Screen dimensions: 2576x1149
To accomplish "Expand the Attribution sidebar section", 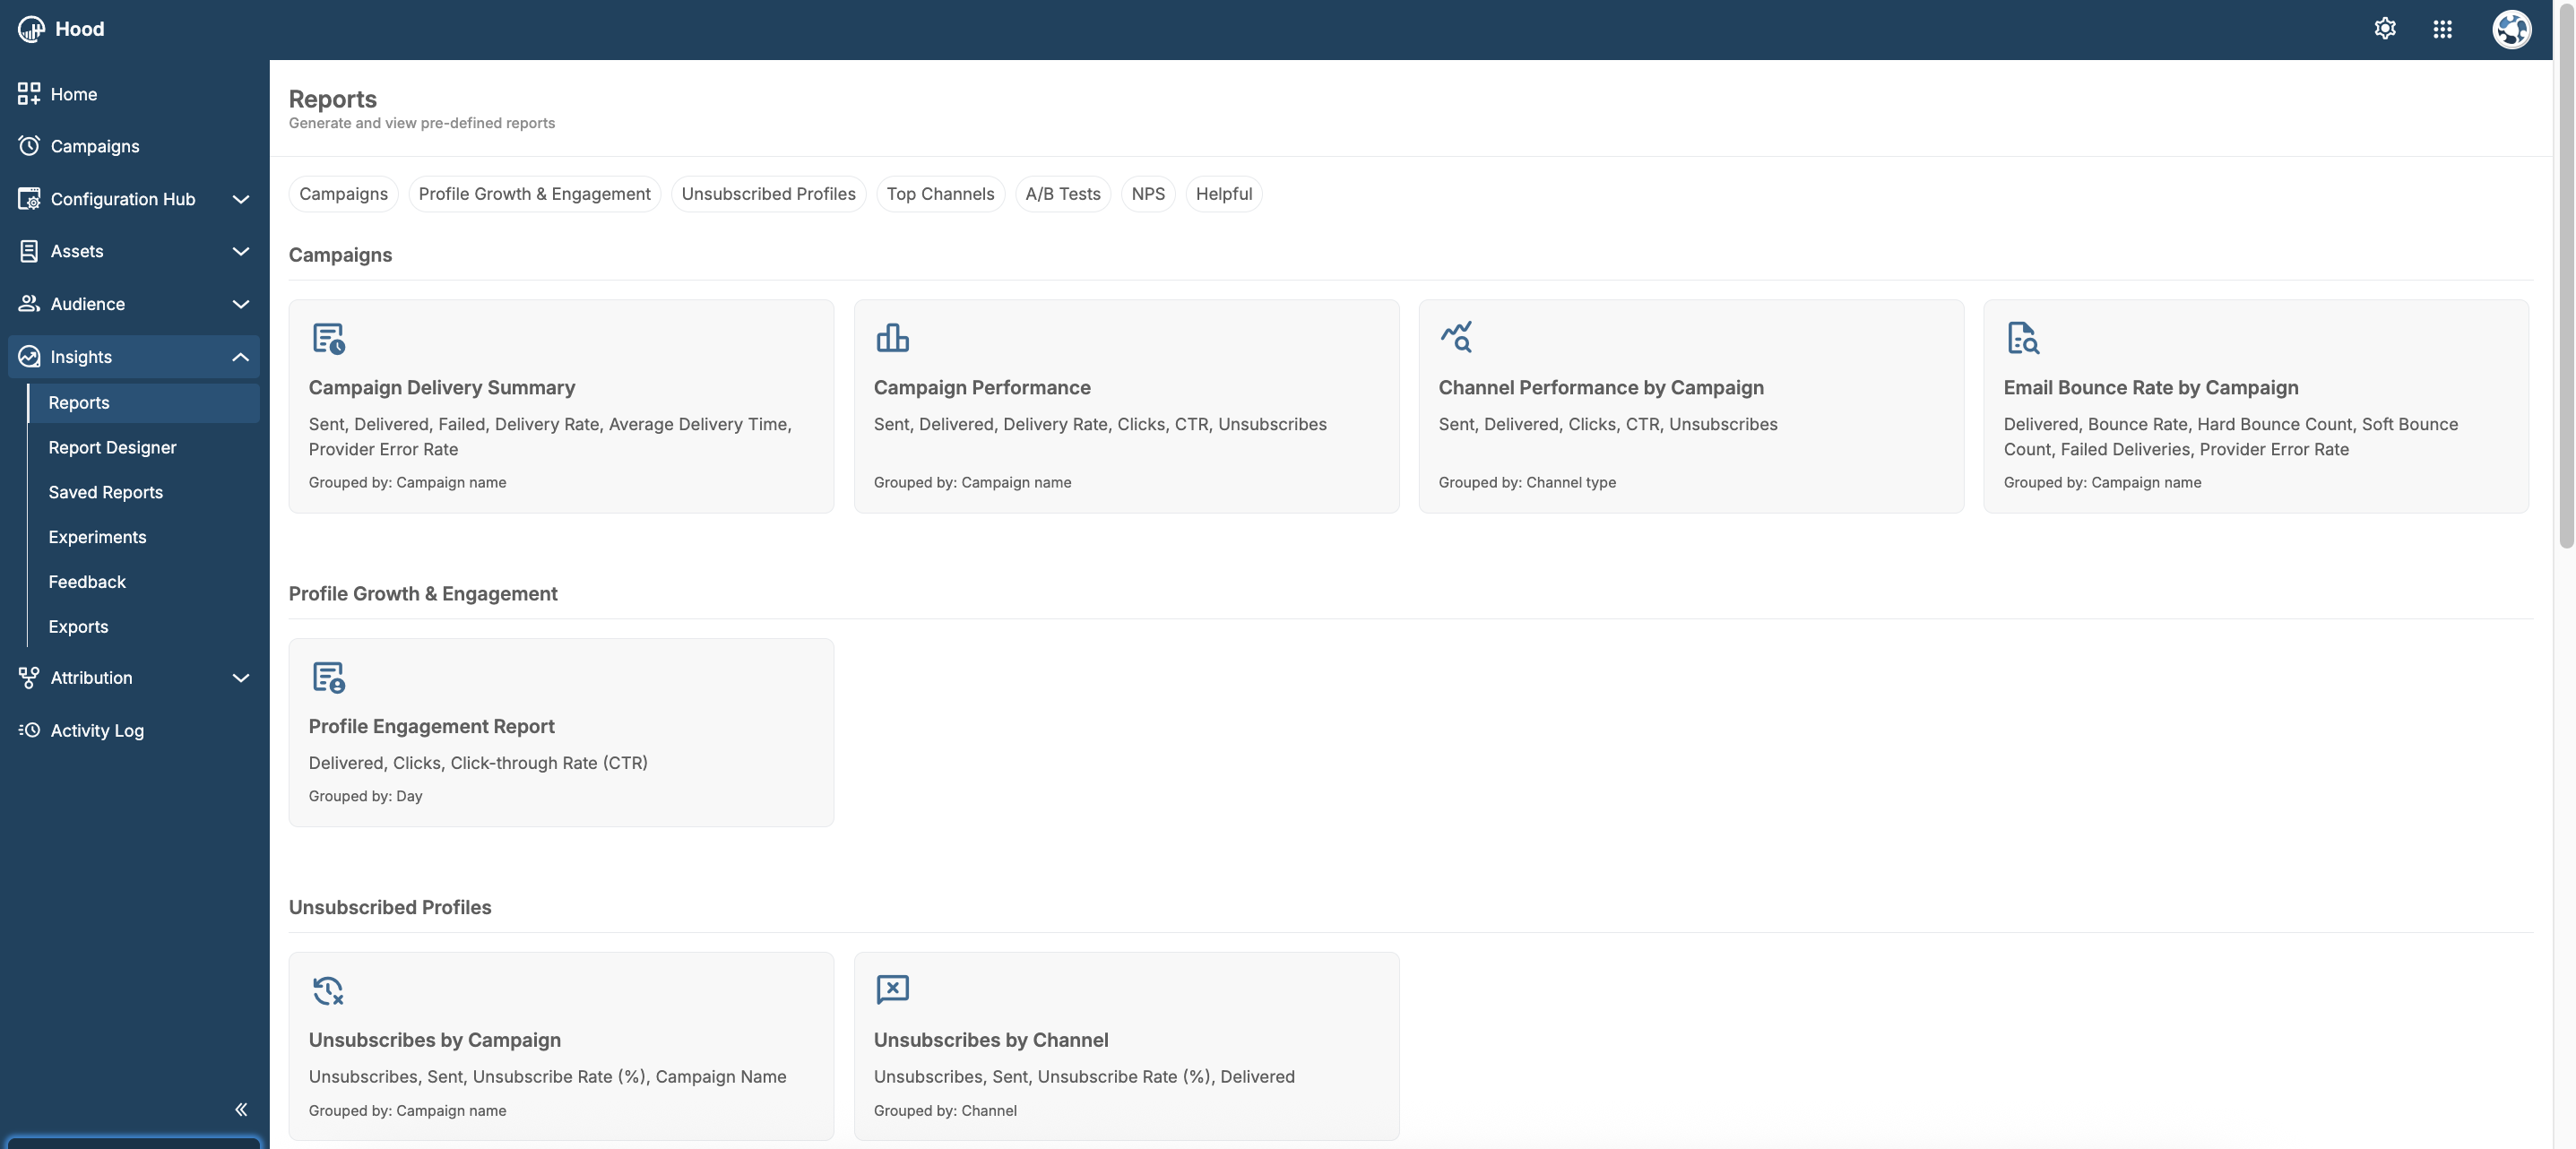I will [240, 678].
